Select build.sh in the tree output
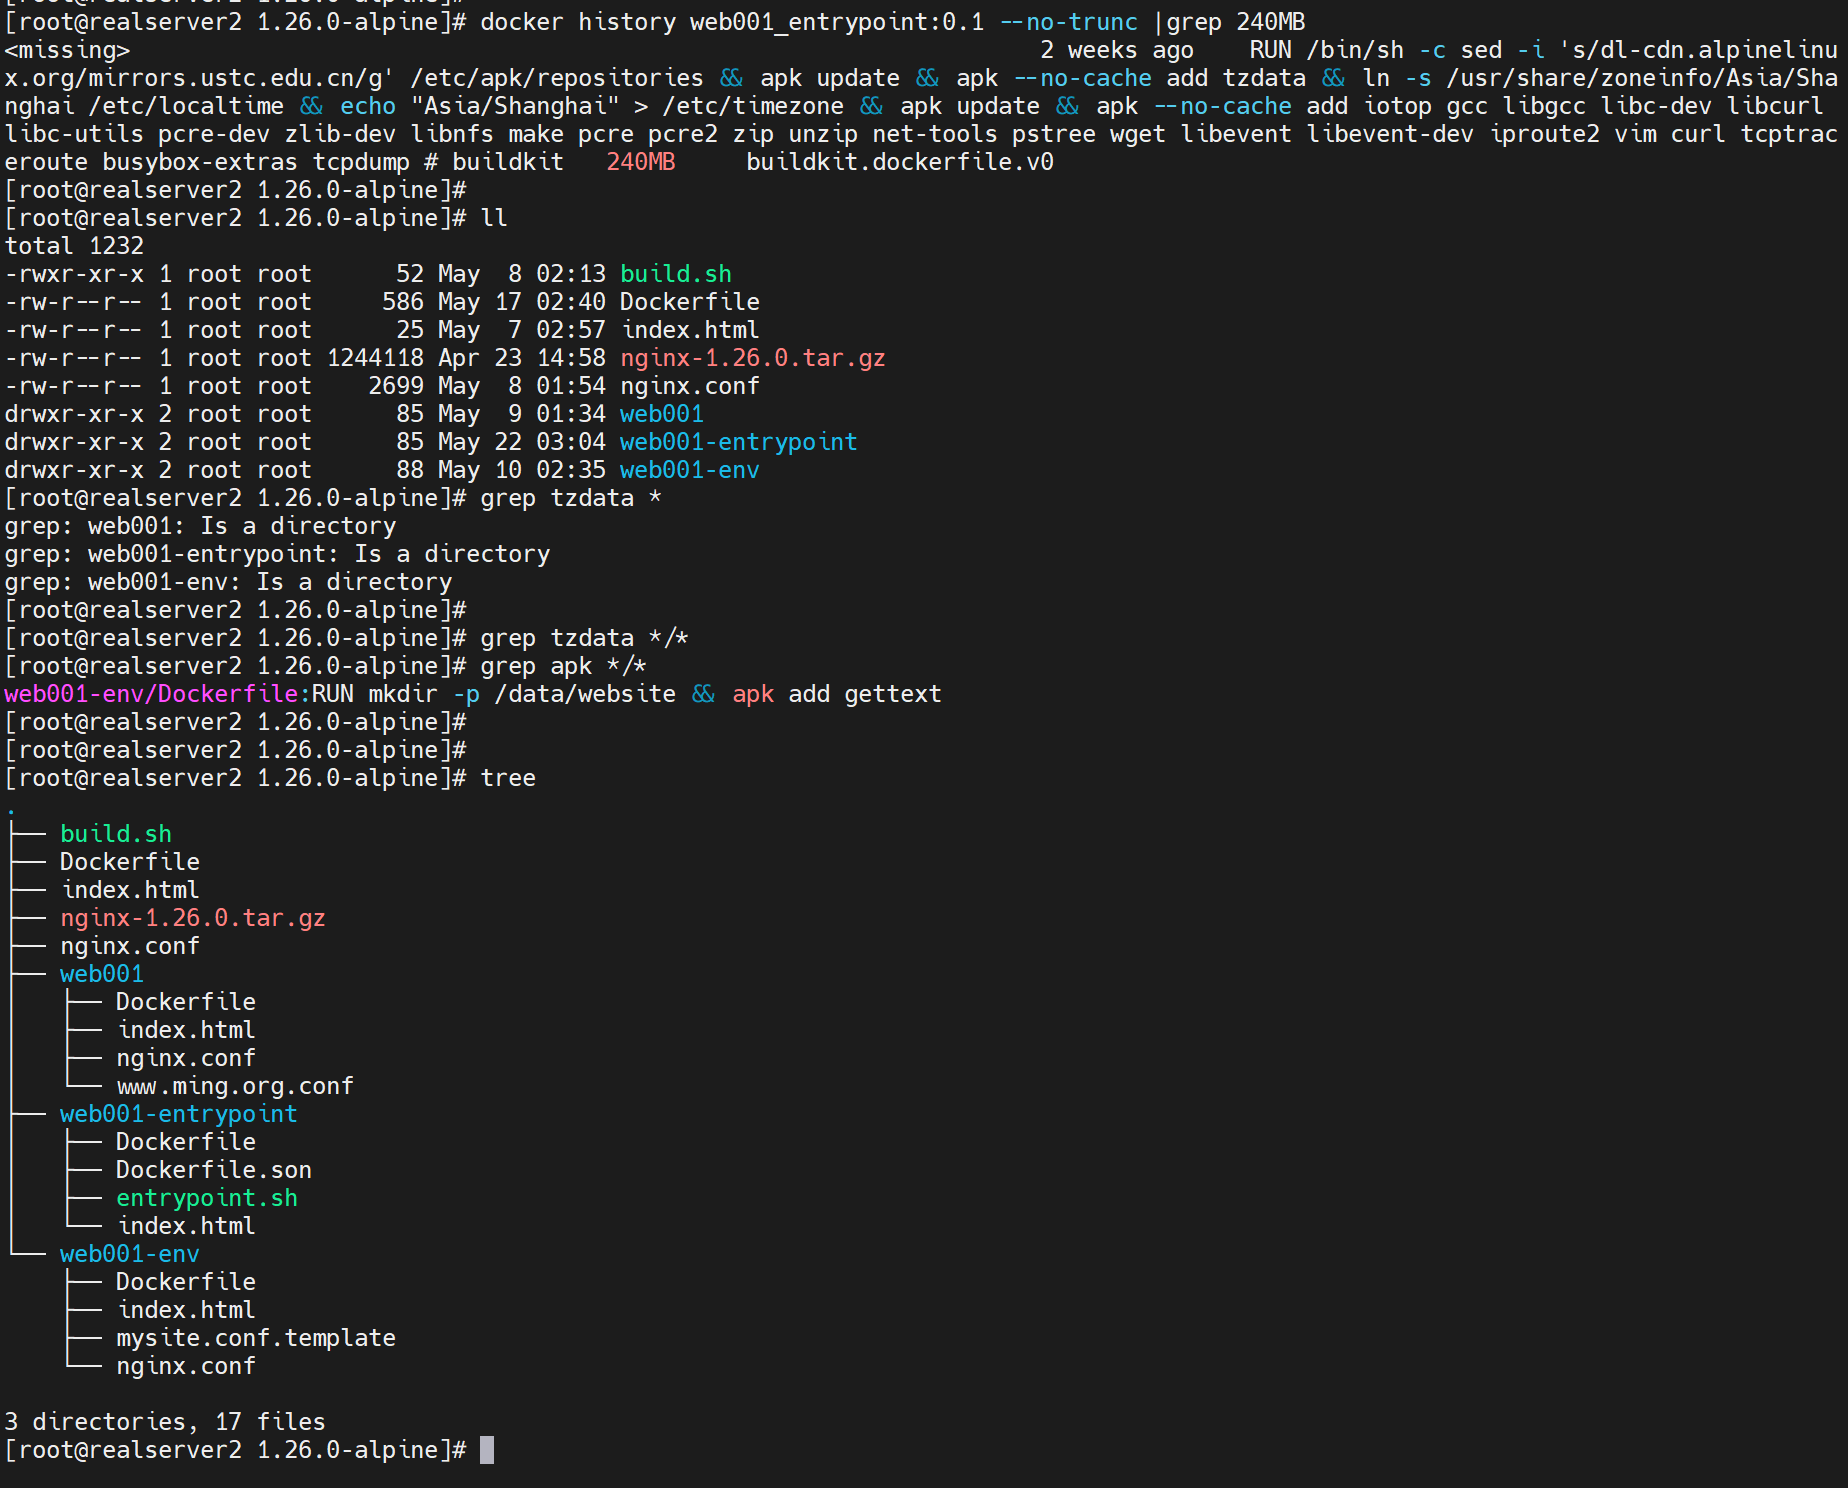 (x=115, y=834)
